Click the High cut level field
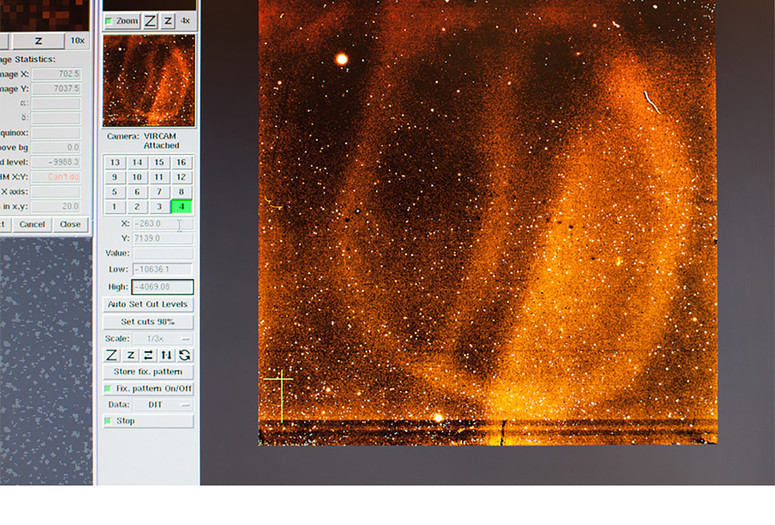Image resolution: width=775 pixels, height=525 pixels. pos(163,287)
